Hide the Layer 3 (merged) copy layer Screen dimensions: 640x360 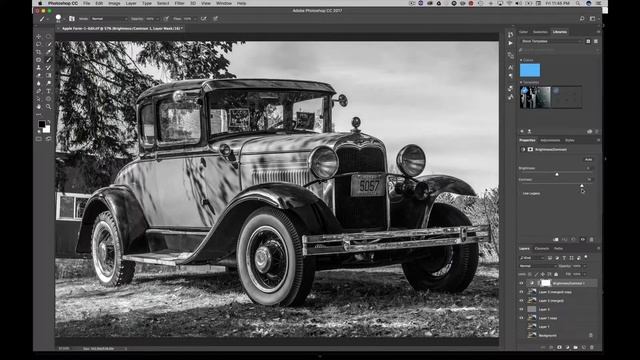(x=521, y=292)
